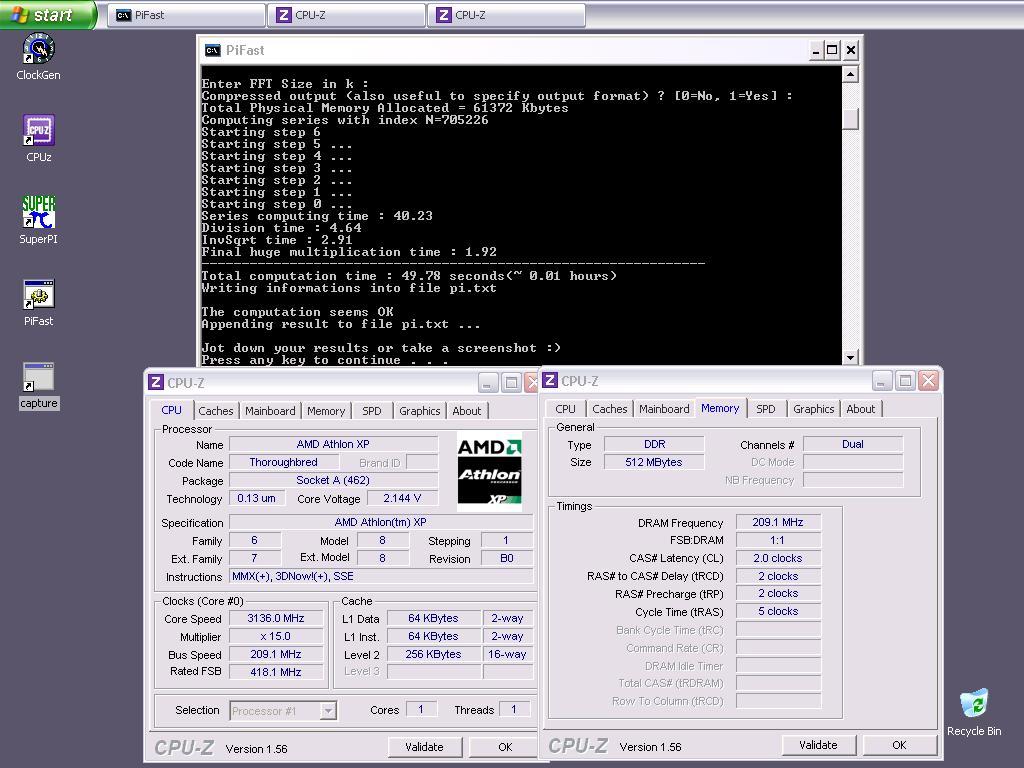
Task: Activate the second CPU-Z taskbar button
Action: point(507,15)
